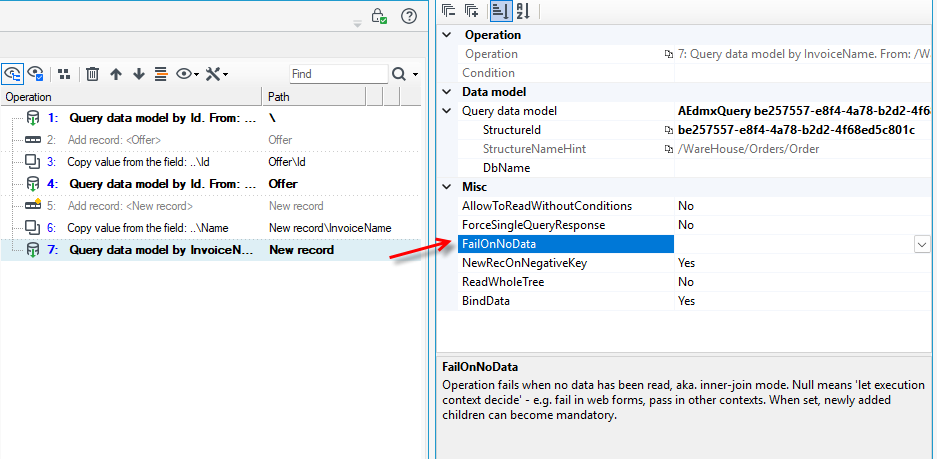This screenshot has height=459, width=937.
Task: Click the NewRecOnNegativeKey Yes value
Action: pos(687,263)
